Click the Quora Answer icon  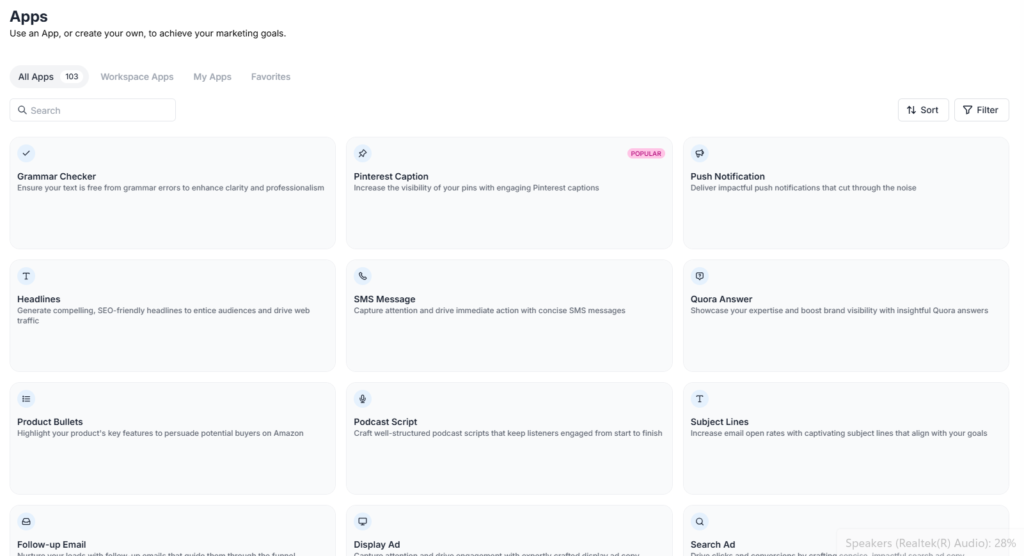[x=700, y=276]
